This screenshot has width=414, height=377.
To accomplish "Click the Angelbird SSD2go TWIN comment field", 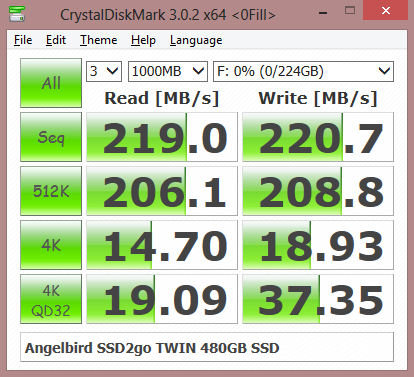I will [207, 347].
